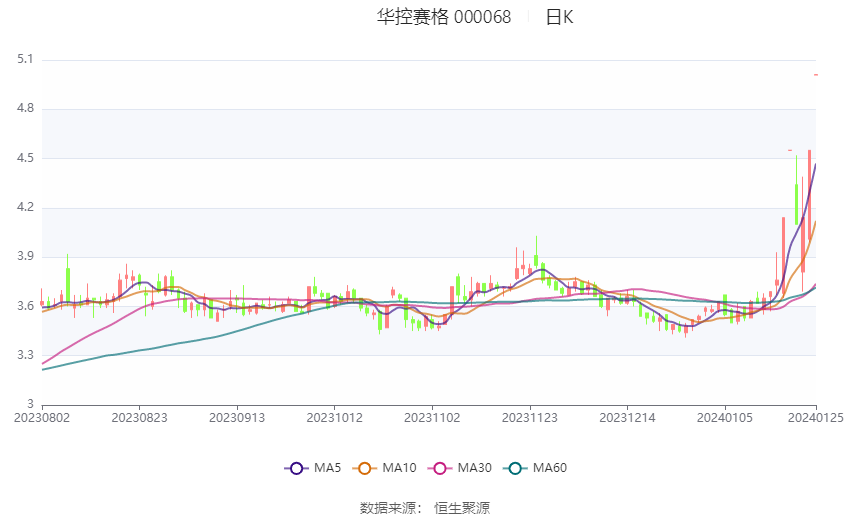The image size is (850, 516).
Task: Click the latest candlestick mark above 5.0
Action: (x=816, y=75)
